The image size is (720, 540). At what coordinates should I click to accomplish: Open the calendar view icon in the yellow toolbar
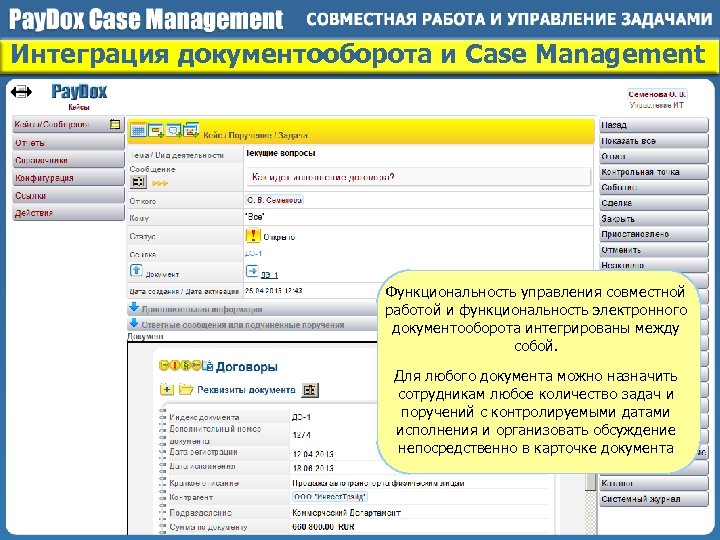pyautogui.click(x=138, y=130)
